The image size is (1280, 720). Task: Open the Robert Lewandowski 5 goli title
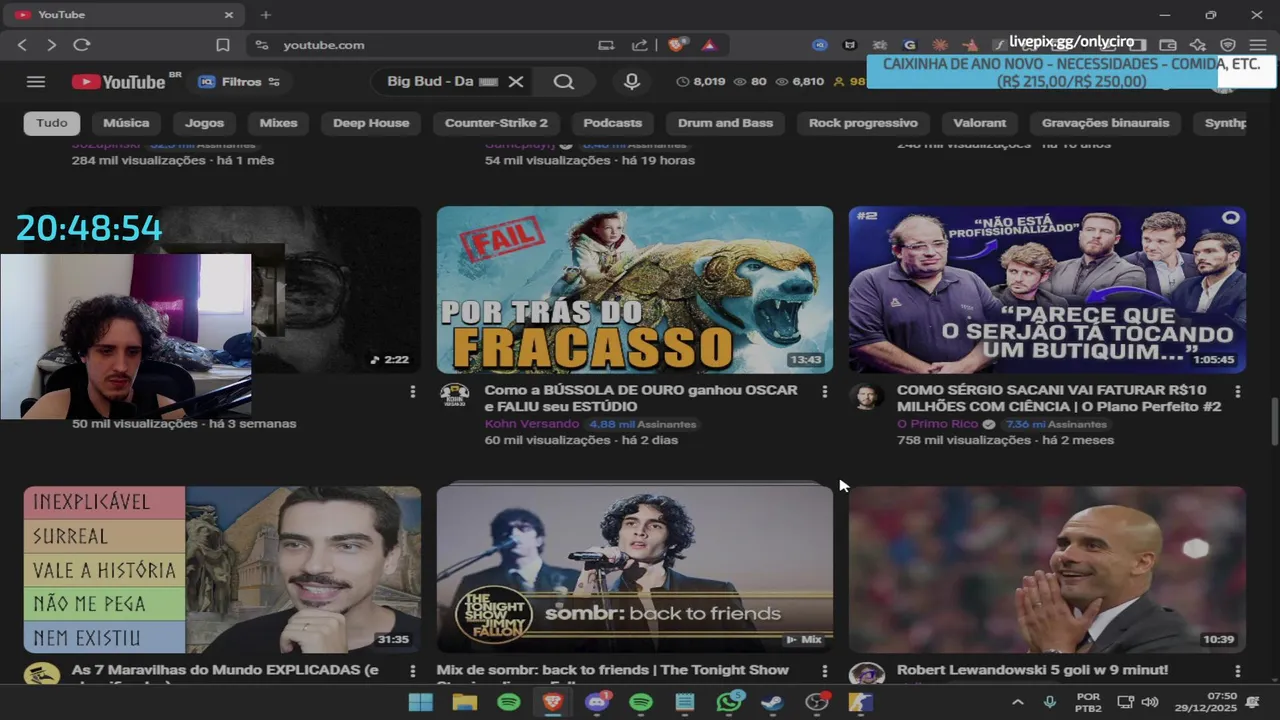click(1032, 670)
